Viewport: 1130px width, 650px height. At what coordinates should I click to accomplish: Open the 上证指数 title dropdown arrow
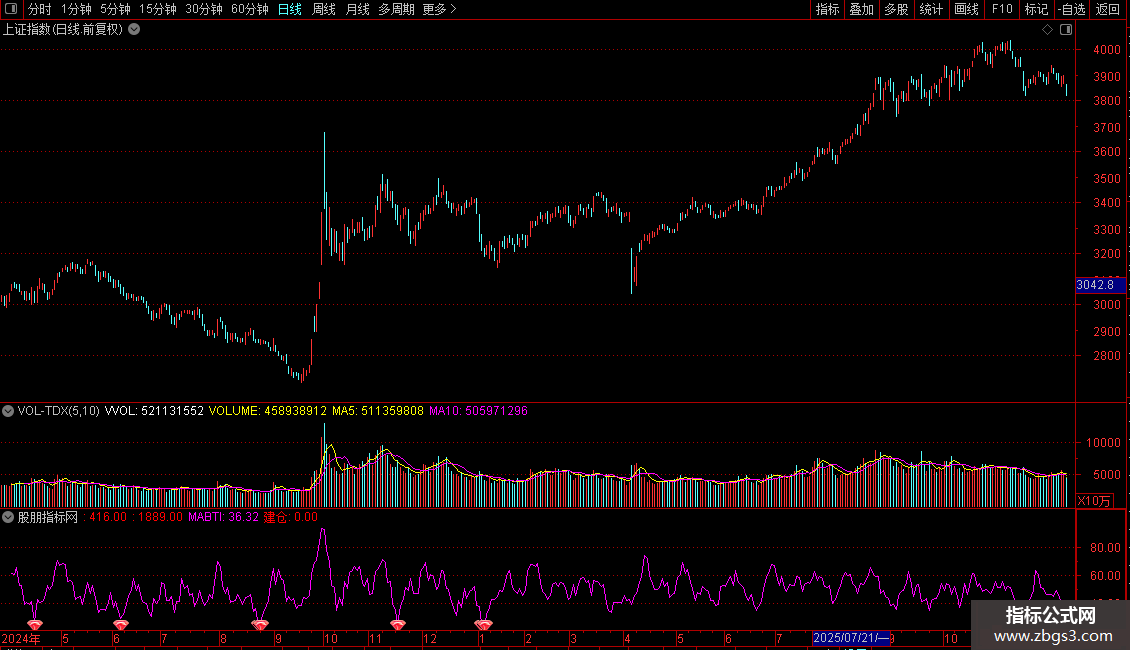pyautogui.click(x=134, y=30)
